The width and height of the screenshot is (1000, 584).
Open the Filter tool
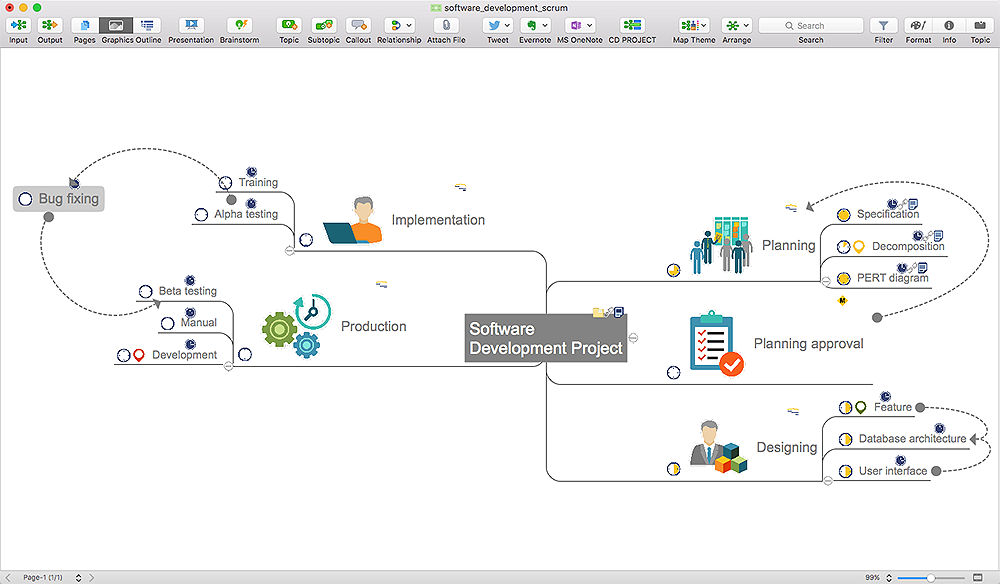(x=883, y=26)
